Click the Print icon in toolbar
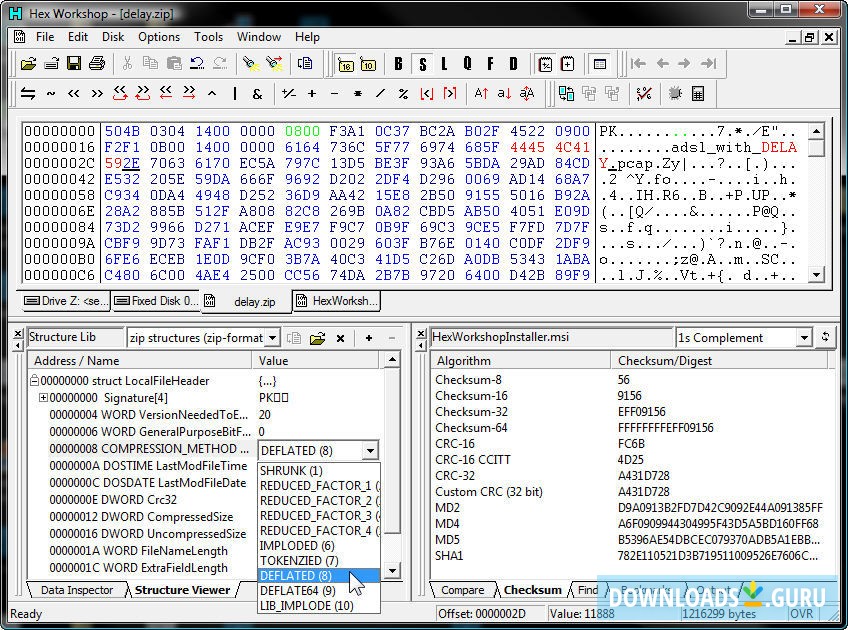Image resolution: width=848 pixels, height=630 pixels. [x=97, y=64]
